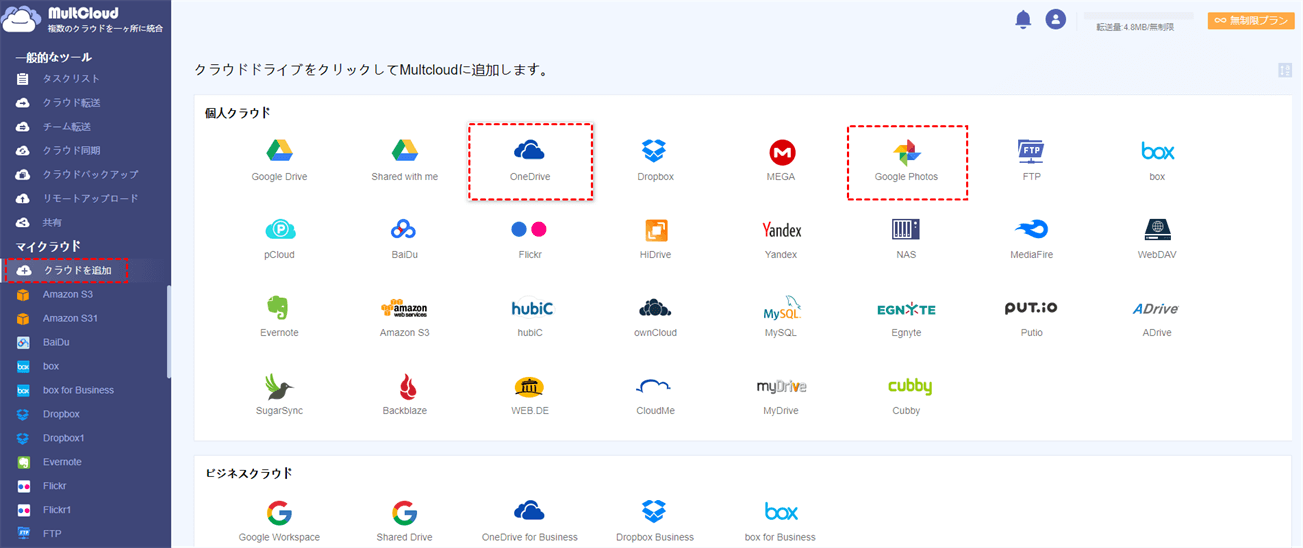Image resolution: width=1303 pixels, height=548 pixels.
Task: Add WEB.DE cloud
Action: point(529,394)
